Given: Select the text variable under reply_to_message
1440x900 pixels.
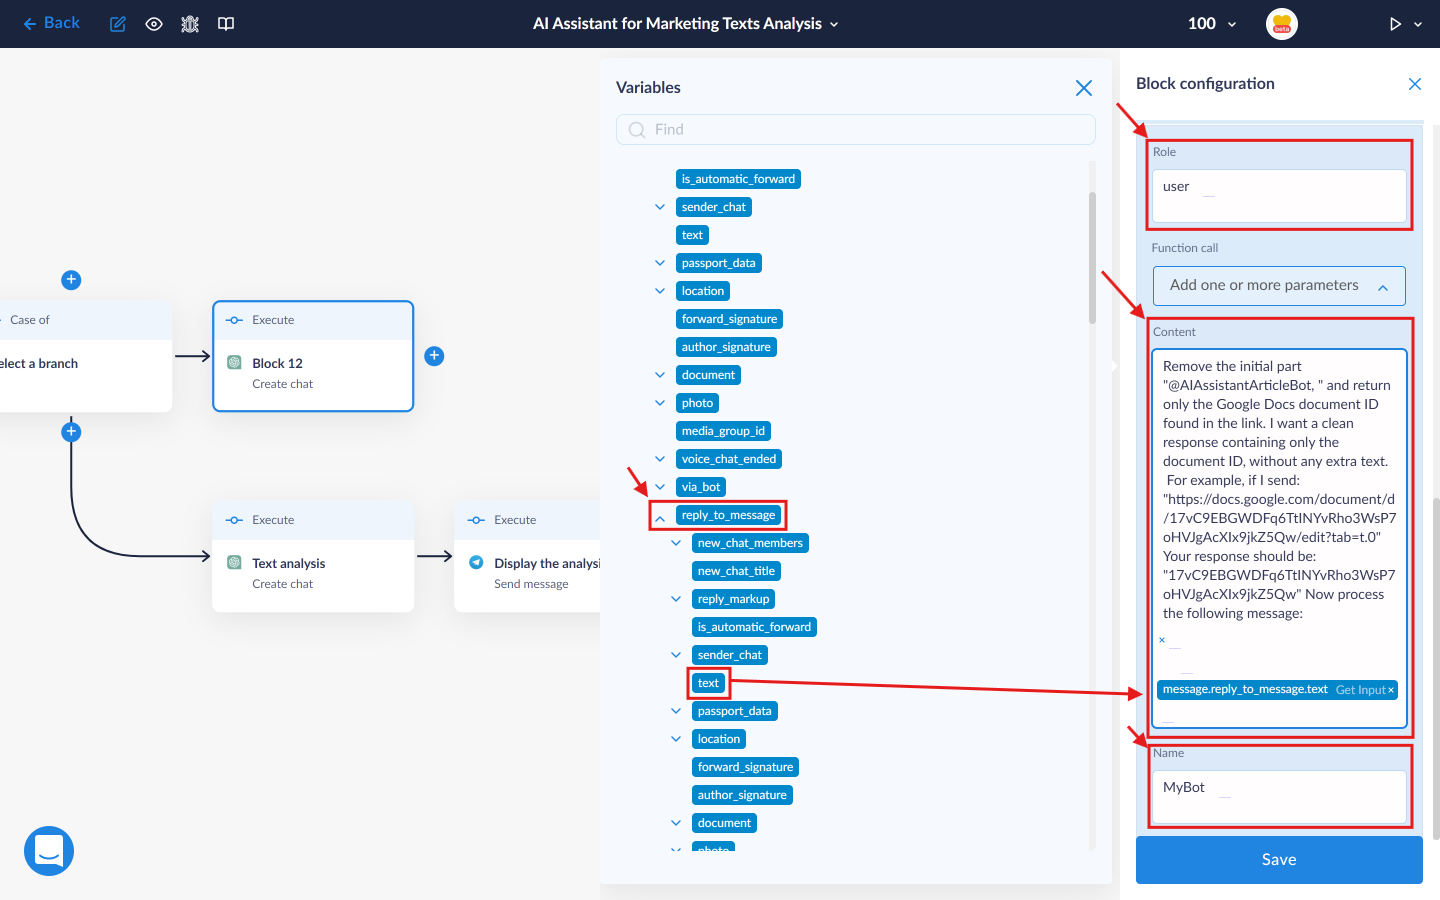Looking at the screenshot, I should (709, 683).
